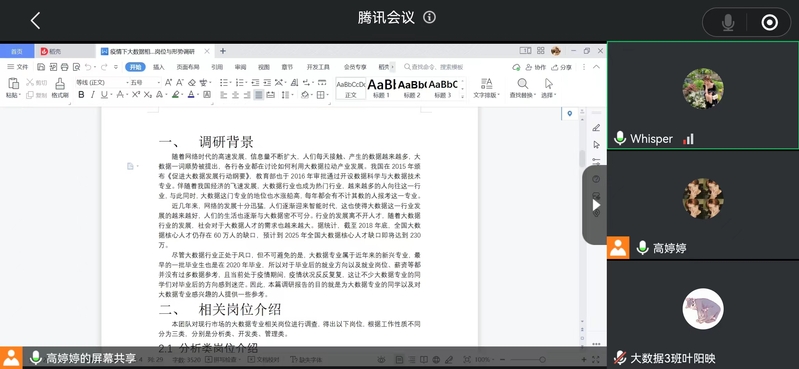Click the print preview icon
Screen dimensions: 799x369
click(76, 67)
